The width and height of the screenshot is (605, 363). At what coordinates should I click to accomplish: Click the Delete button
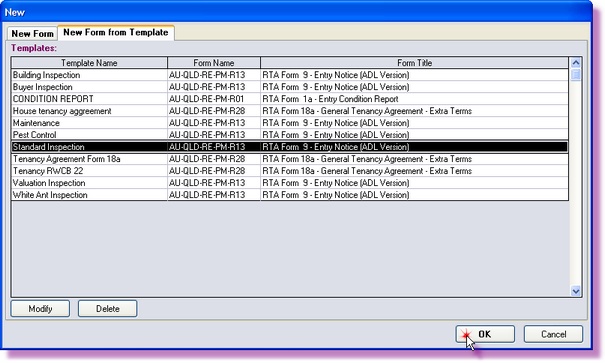108,309
